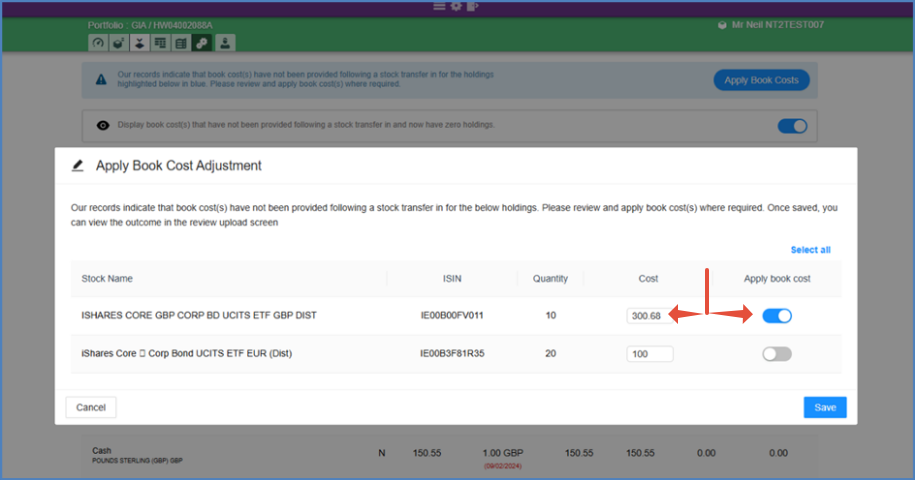915x480 pixels.
Task: Click the Select all link
Action: pos(810,250)
